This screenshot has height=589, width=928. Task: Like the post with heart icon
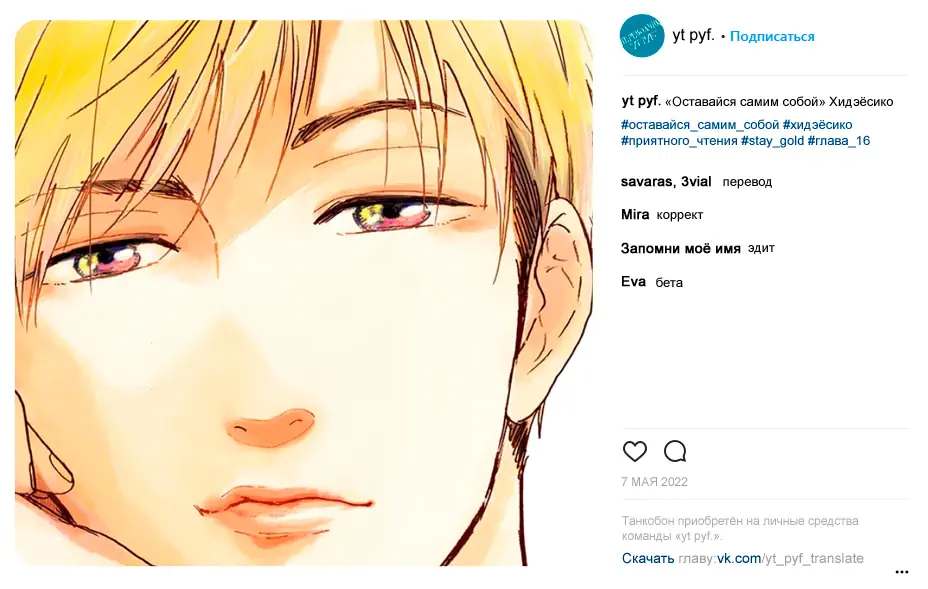pyautogui.click(x=634, y=452)
